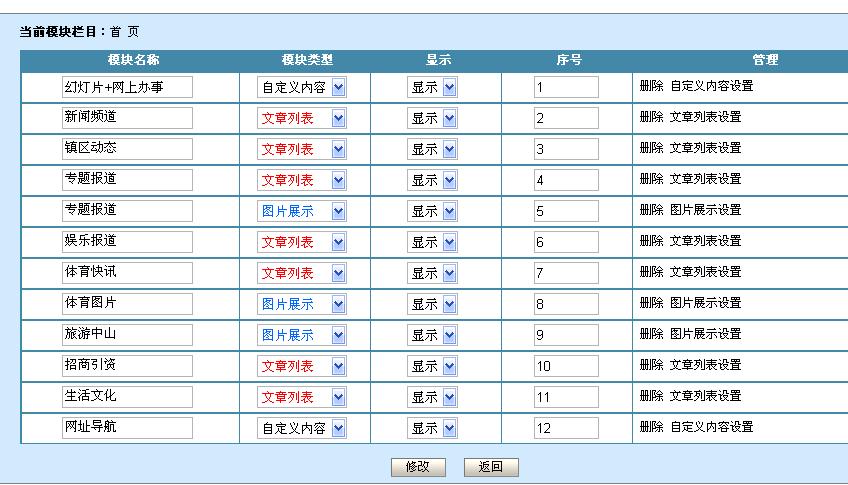
Task: Click the 娱乐报道 module name field
Action: click(126, 241)
